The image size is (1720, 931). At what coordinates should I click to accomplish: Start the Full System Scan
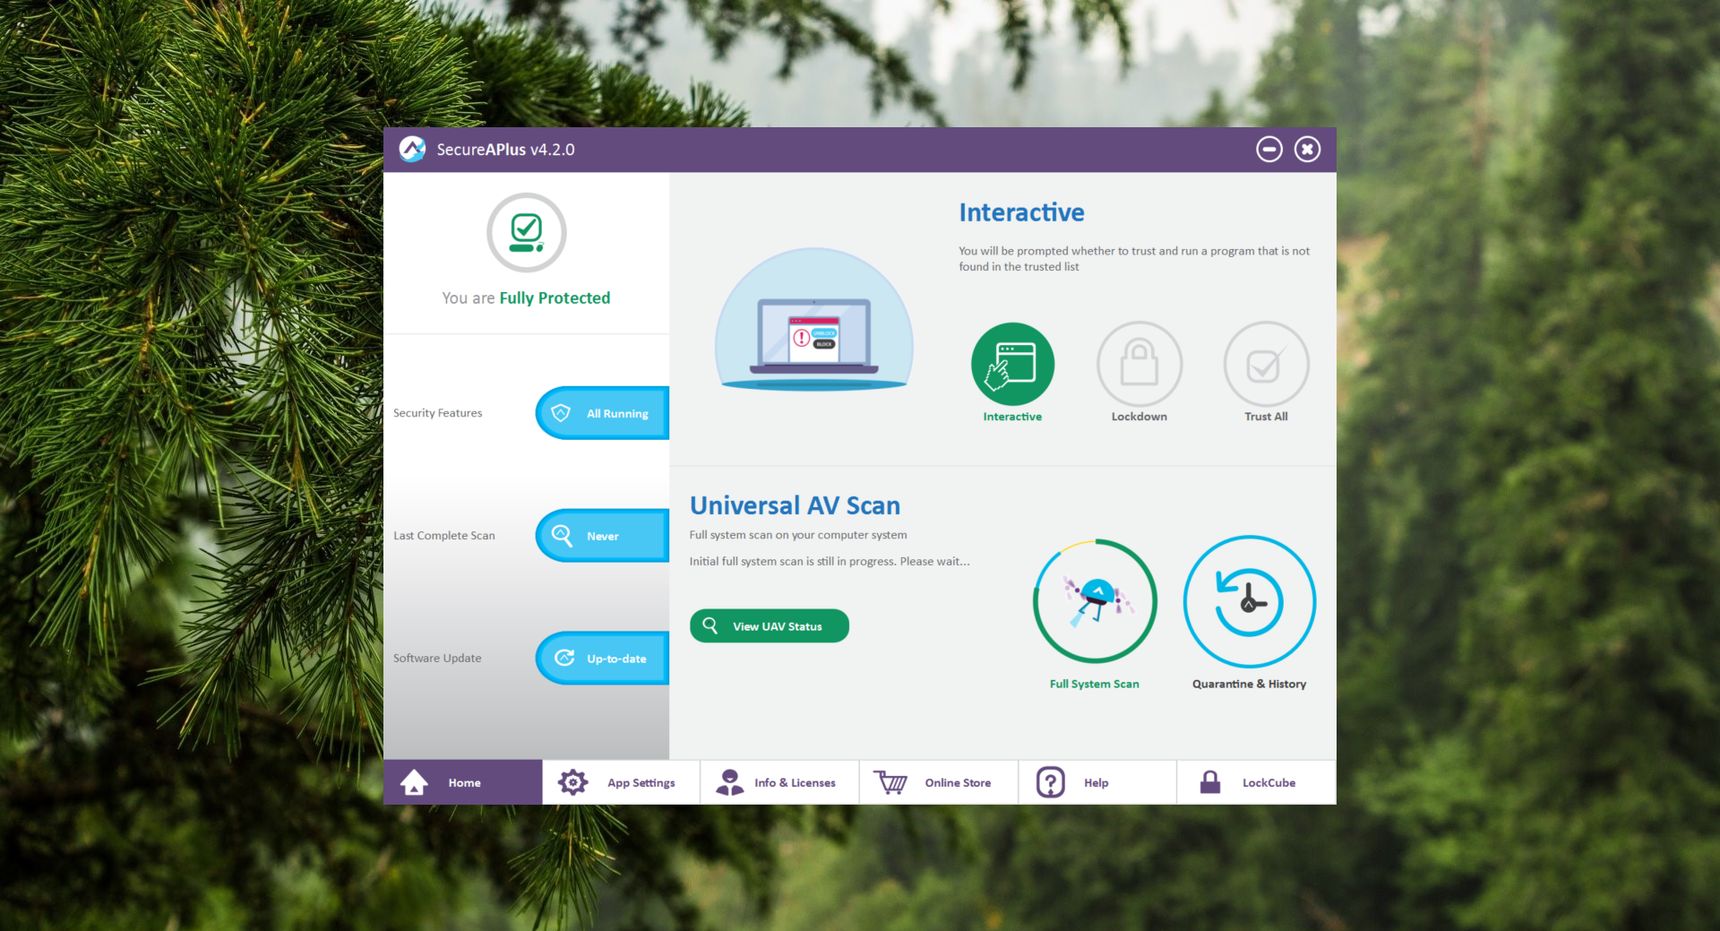click(x=1095, y=601)
